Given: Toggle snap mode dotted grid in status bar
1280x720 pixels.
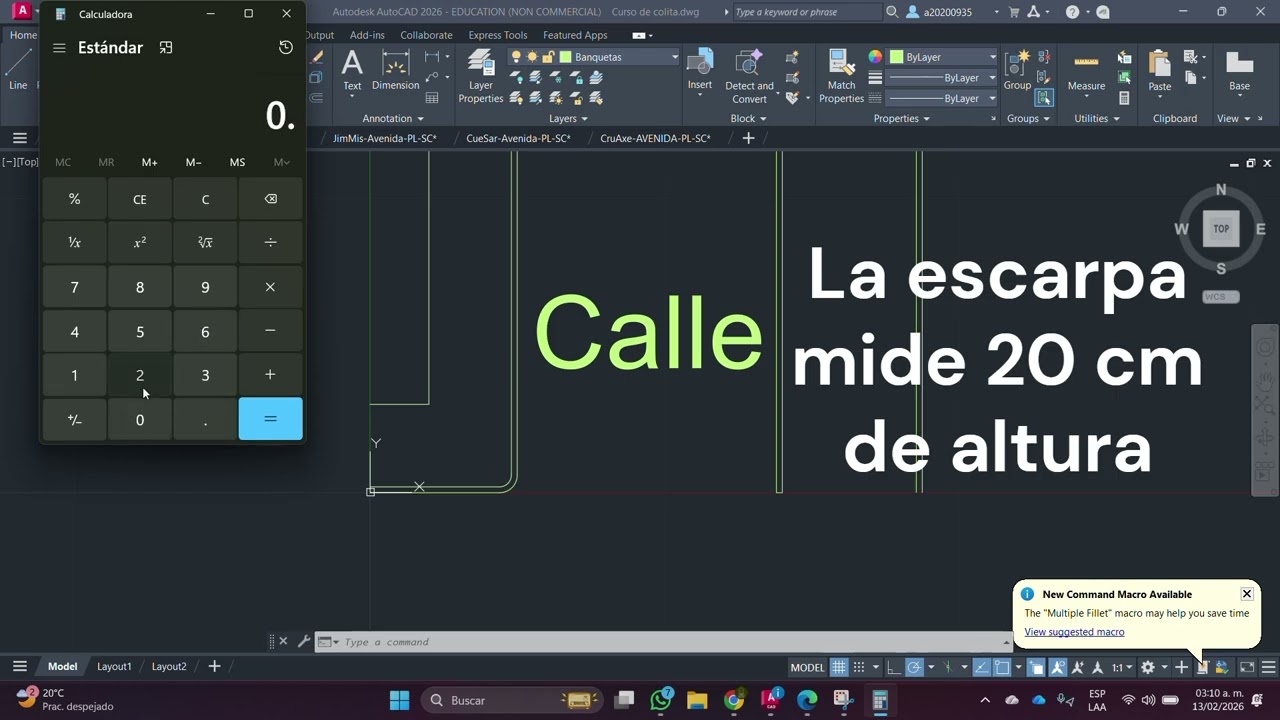Looking at the screenshot, I should 860,667.
